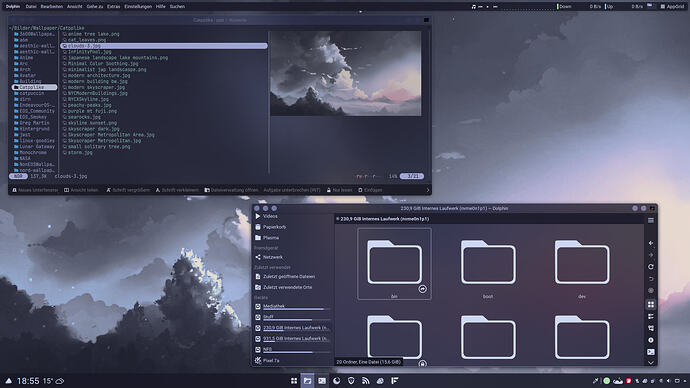The width and height of the screenshot is (690, 388).
Task: Open the 230,9 GiB Internes Laufwerk in the sidebar
Action: [292, 328]
